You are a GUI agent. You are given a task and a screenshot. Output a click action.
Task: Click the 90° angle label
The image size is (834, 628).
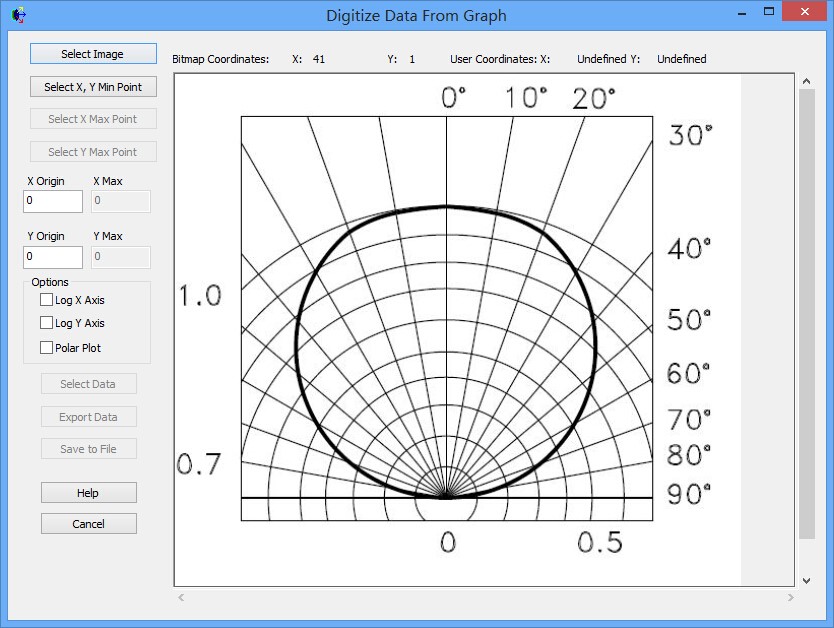pyautogui.click(x=689, y=495)
